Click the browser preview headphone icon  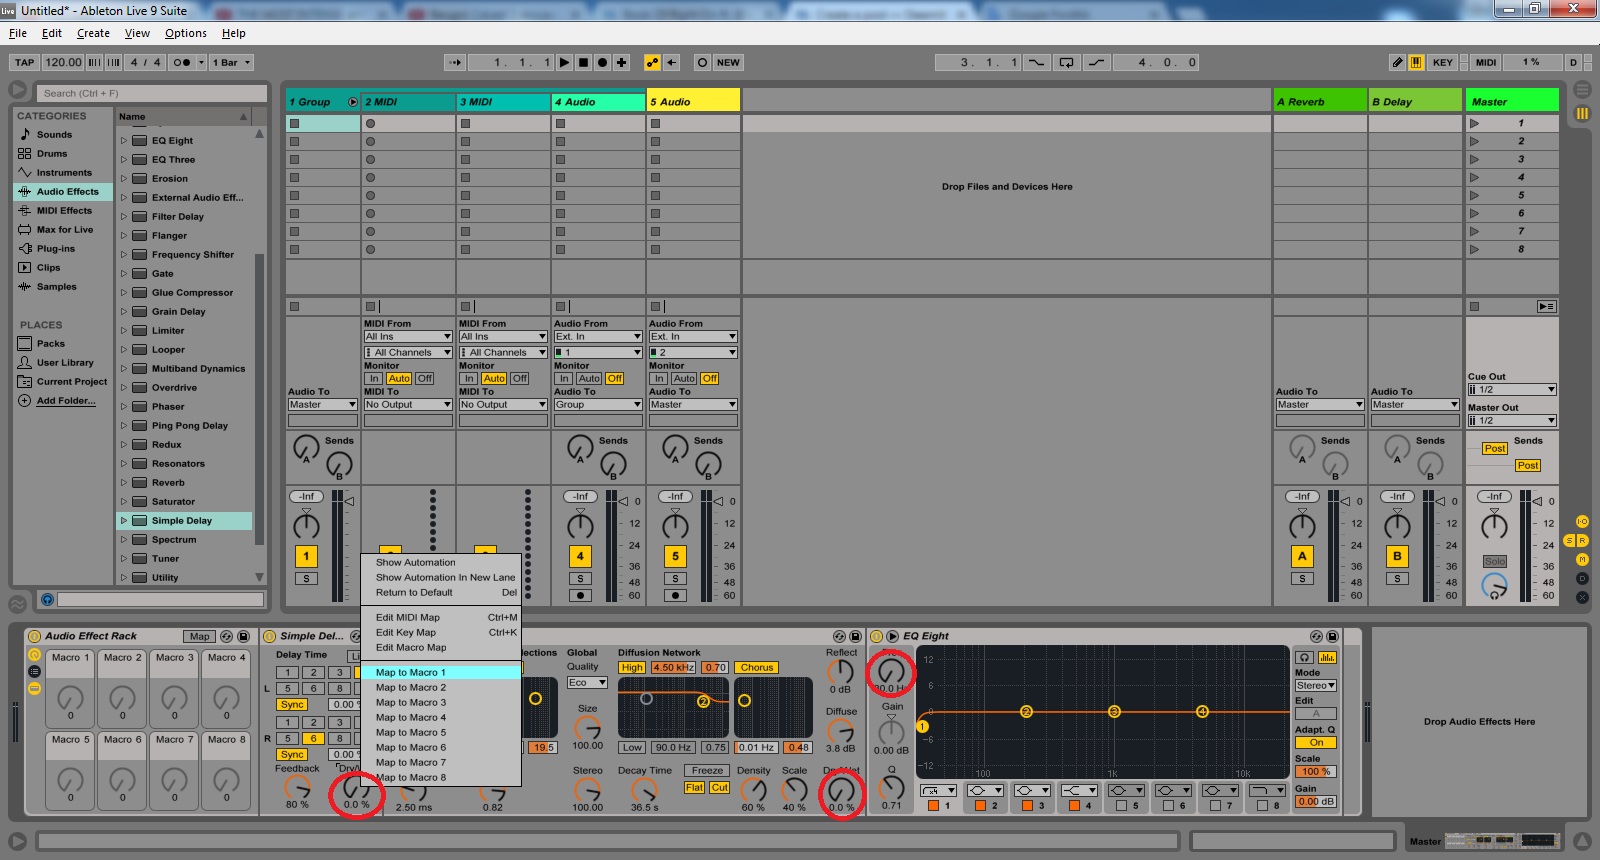47,599
